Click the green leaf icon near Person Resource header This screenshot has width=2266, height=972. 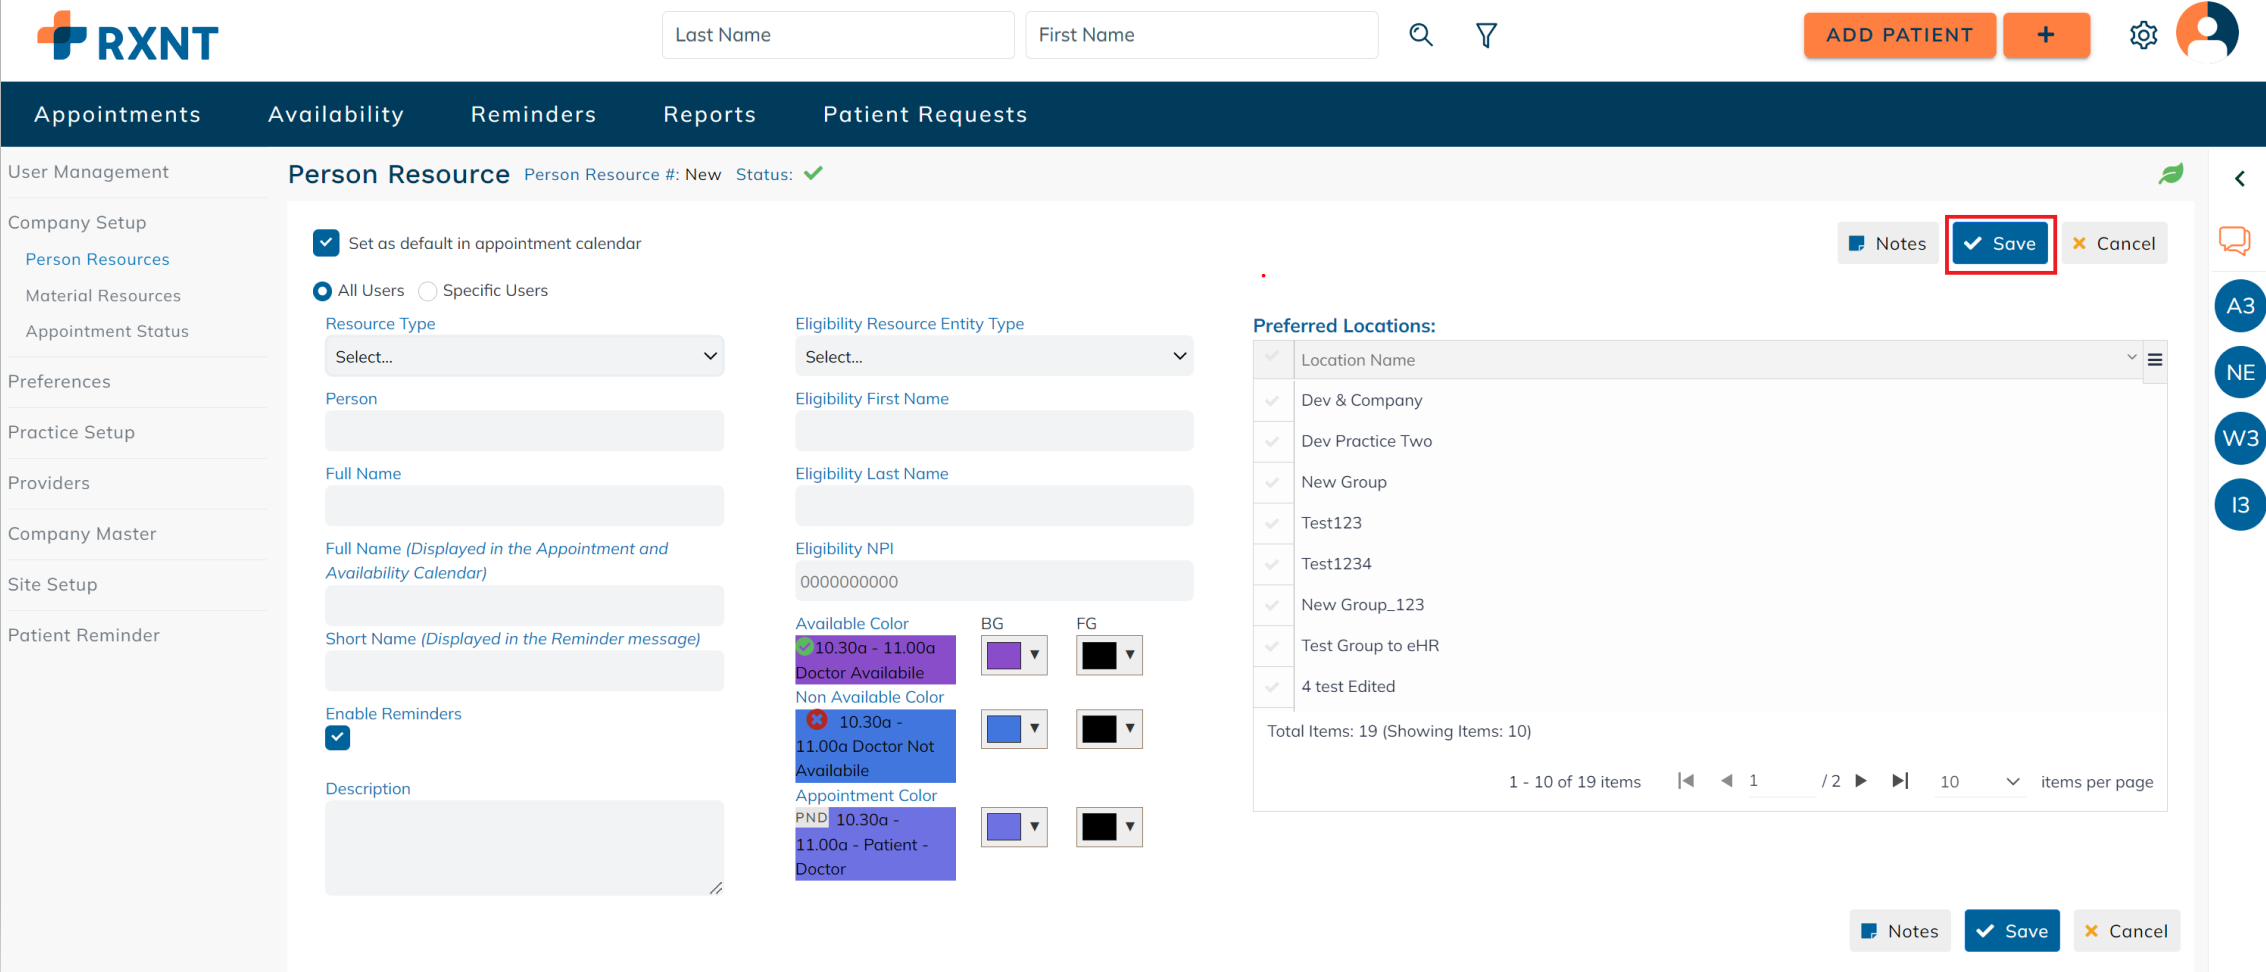click(x=2172, y=174)
